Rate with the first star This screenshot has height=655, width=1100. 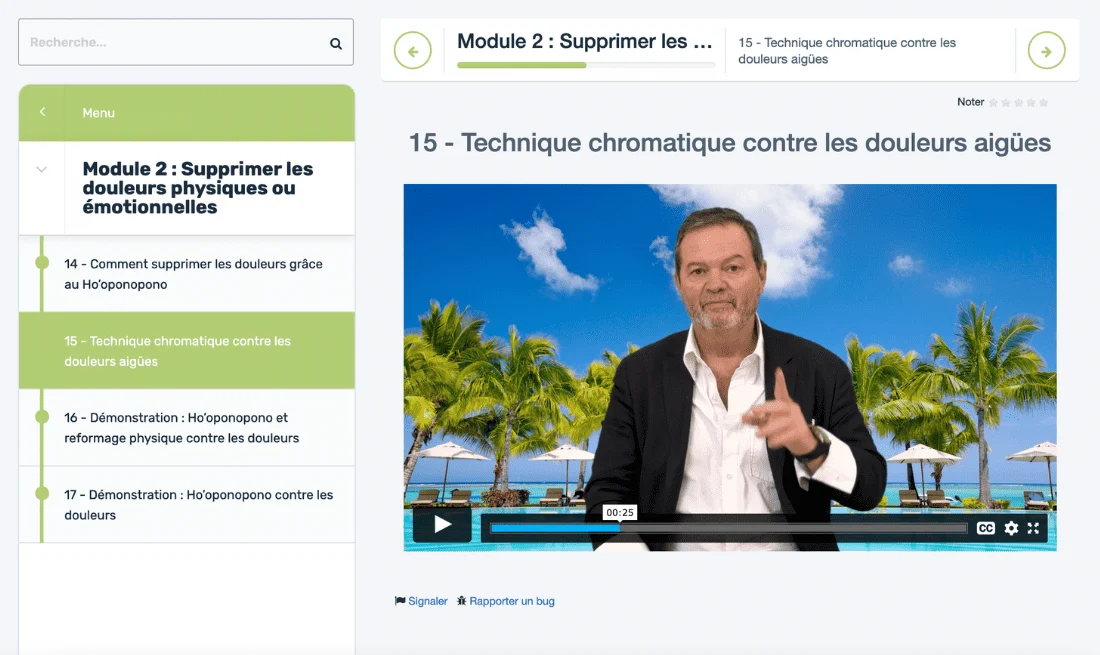[x=993, y=102]
